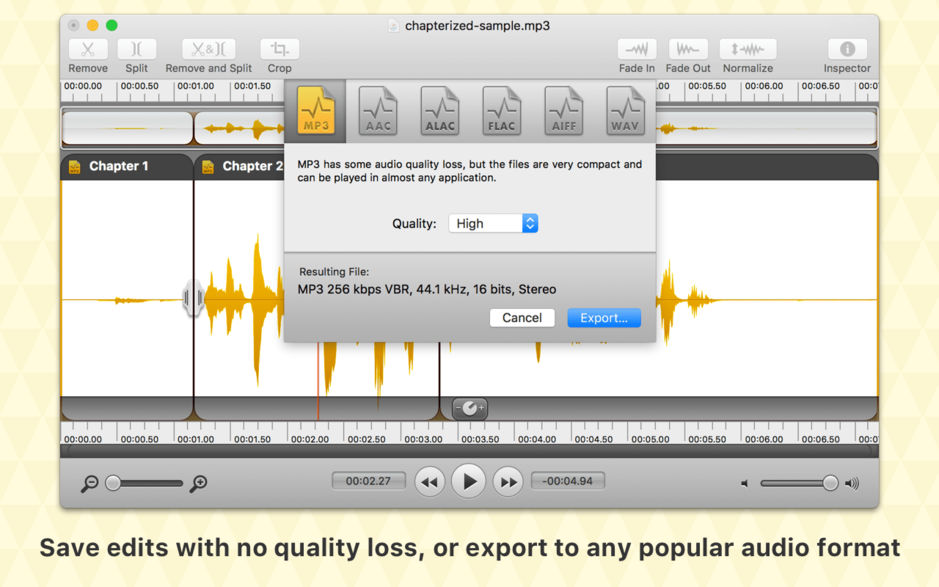This screenshot has height=587, width=939.
Task: Select the MP3 export format icon
Action: (x=316, y=111)
